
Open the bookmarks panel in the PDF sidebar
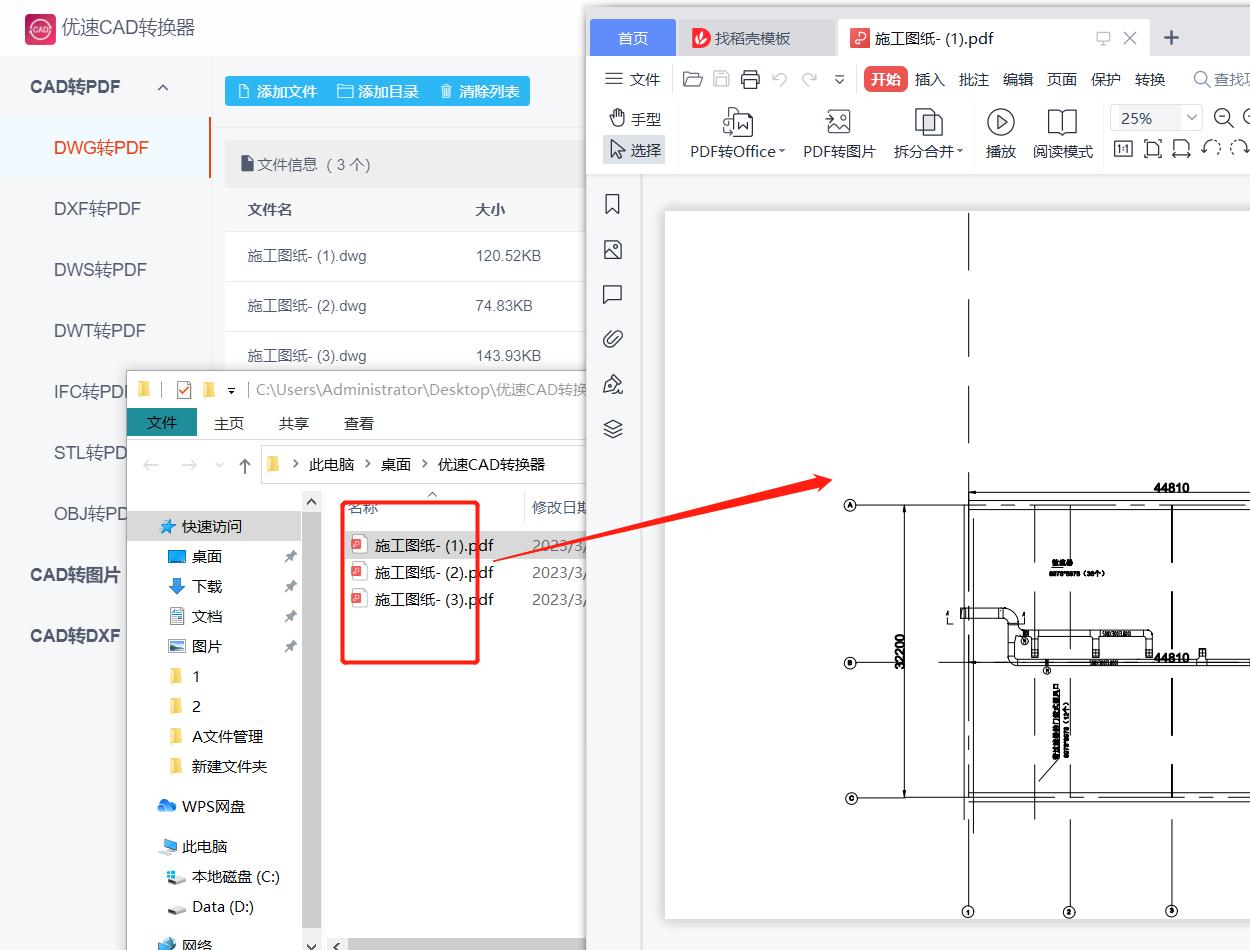(x=612, y=204)
